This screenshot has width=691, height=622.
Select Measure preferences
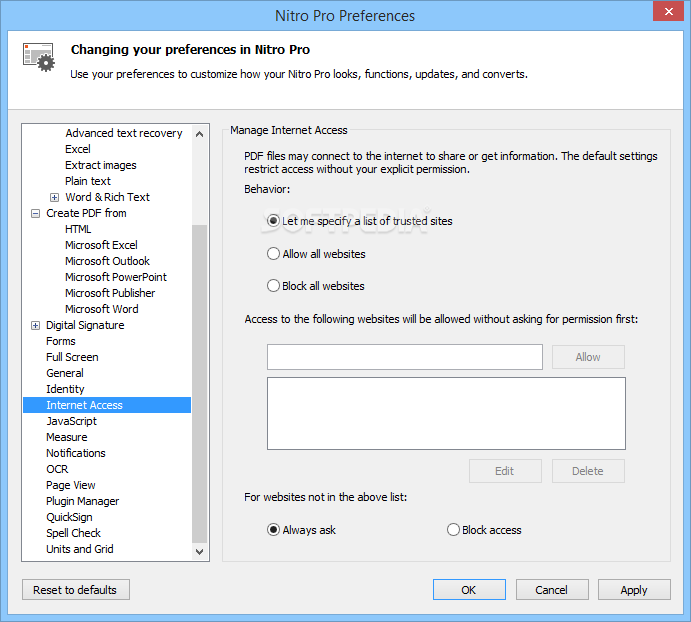tap(67, 437)
